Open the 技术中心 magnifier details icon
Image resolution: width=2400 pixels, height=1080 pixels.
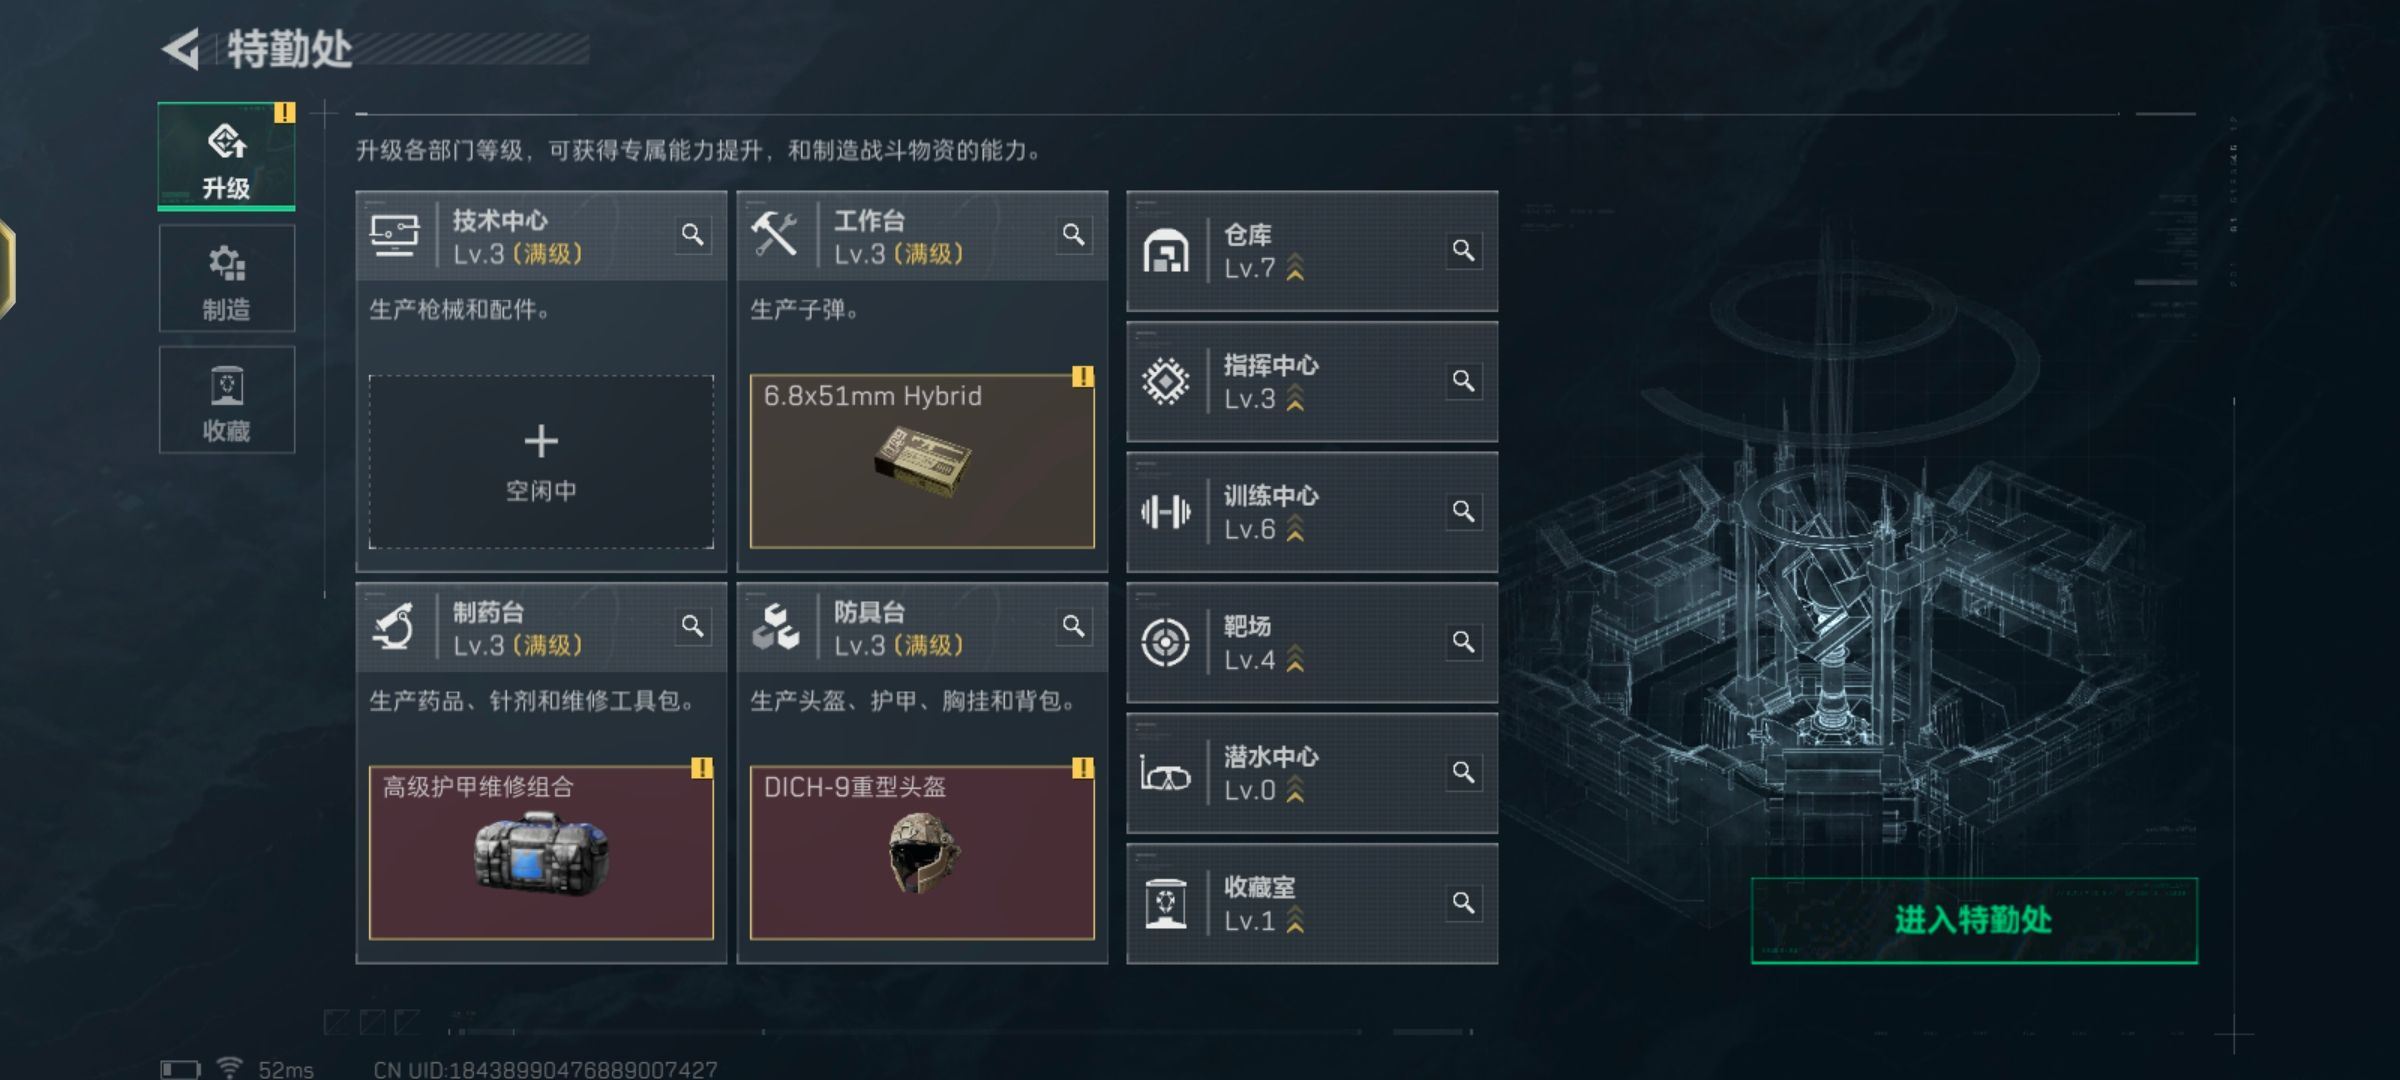coord(692,234)
